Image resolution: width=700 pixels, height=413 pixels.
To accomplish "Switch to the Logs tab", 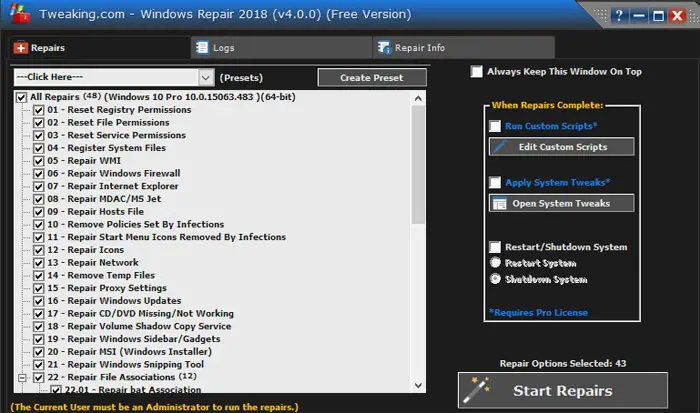I will [x=281, y=48].
